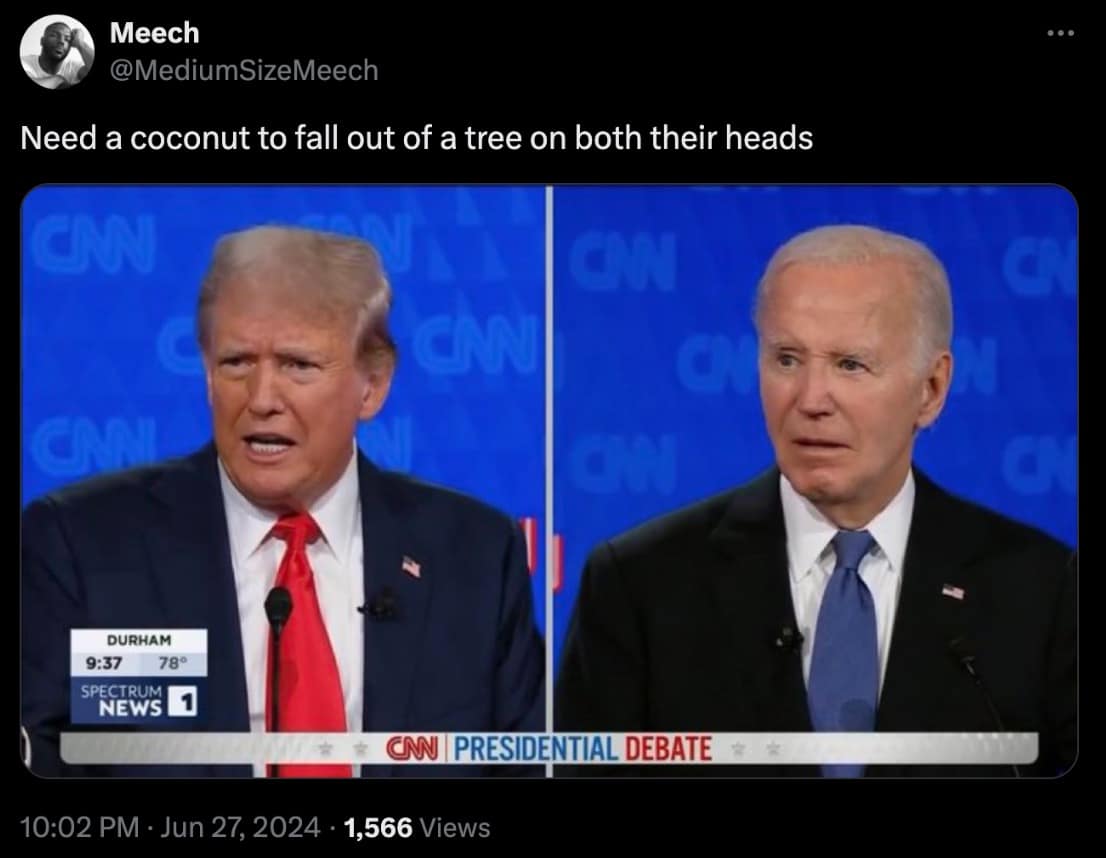1106x858 pixels.
Task: Click the blue necktie in the image
Action: coord(844,644)
